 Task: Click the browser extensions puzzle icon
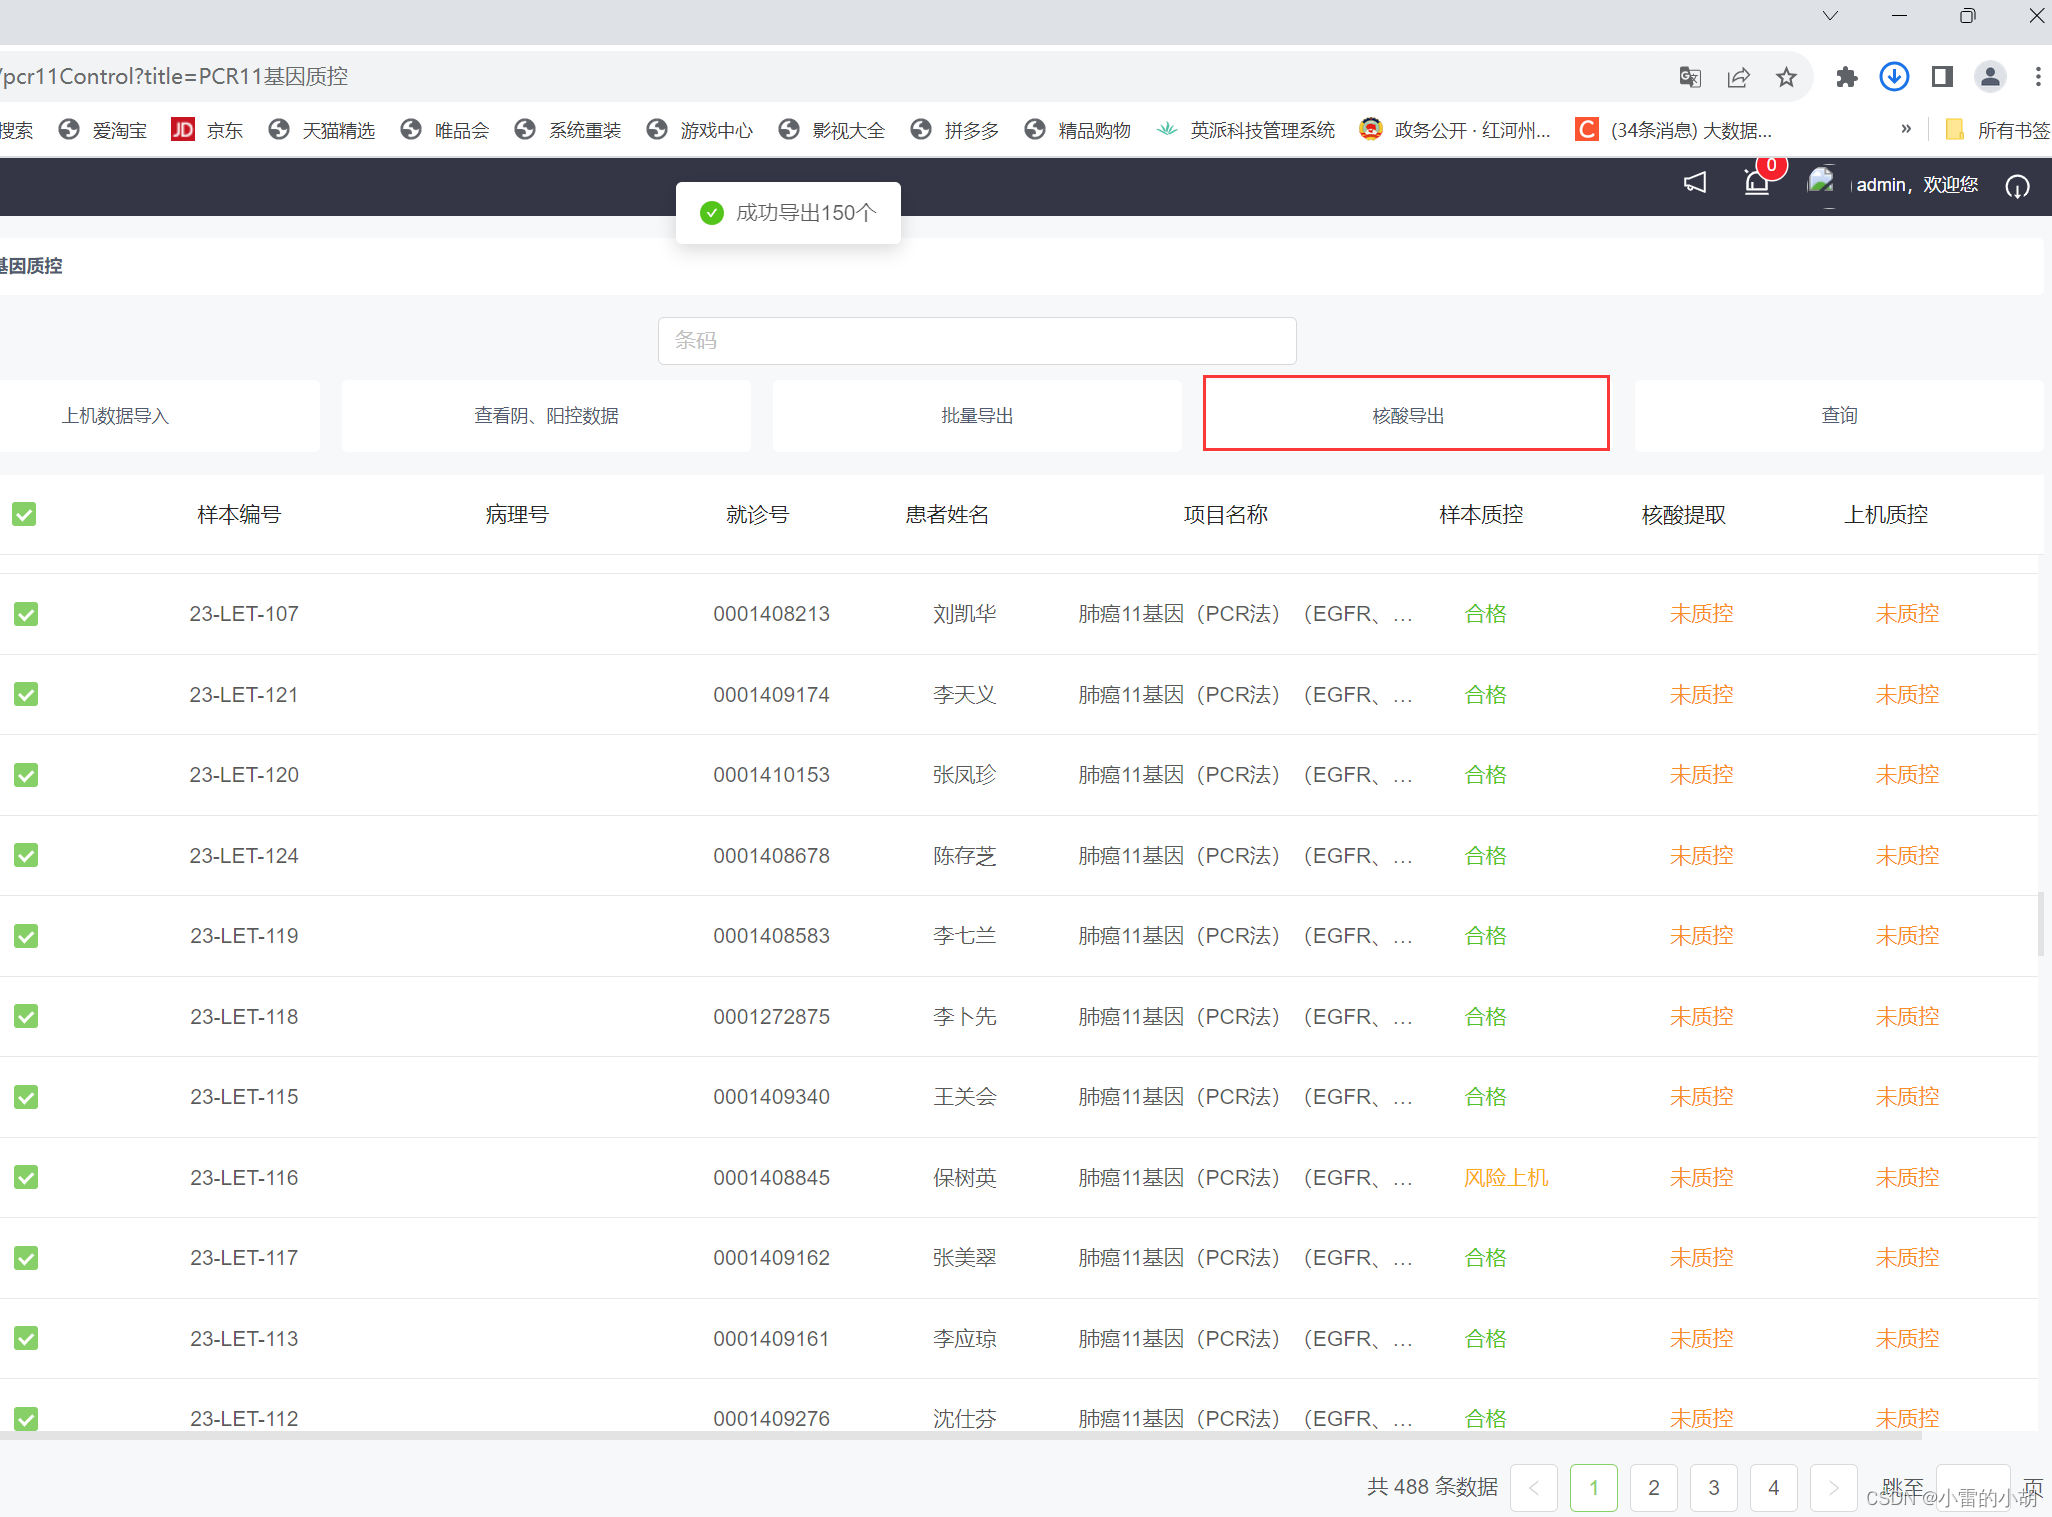[1847, 76]
